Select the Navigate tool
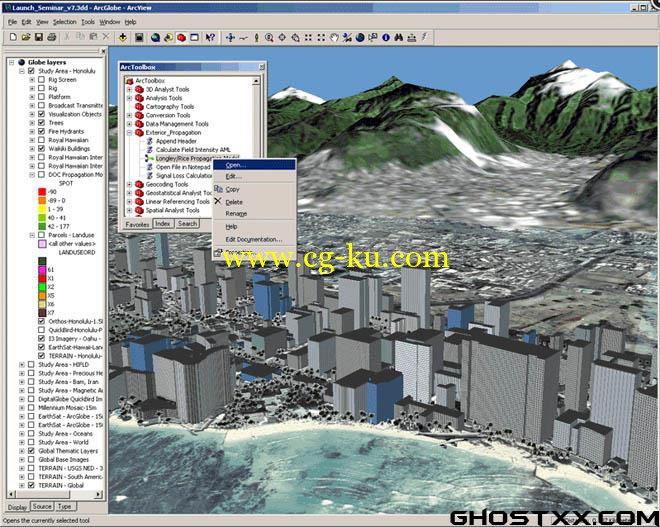 (230, 37)
